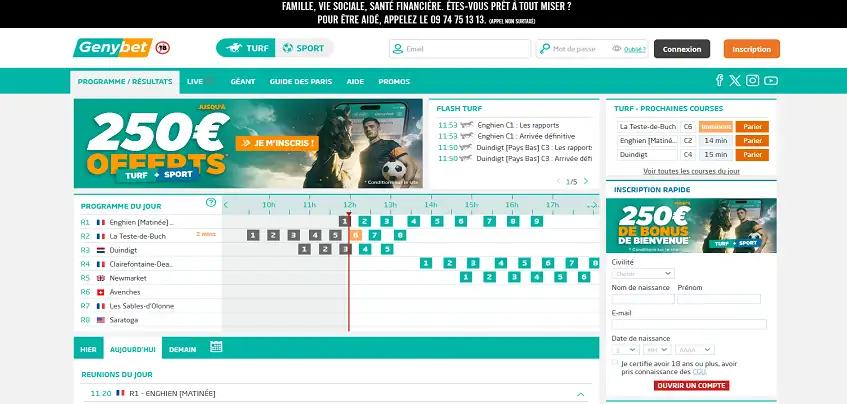The width and height of the screenshot is (847, 404).
Task: Open the PROMOS menu item
Action: point(394,82)
